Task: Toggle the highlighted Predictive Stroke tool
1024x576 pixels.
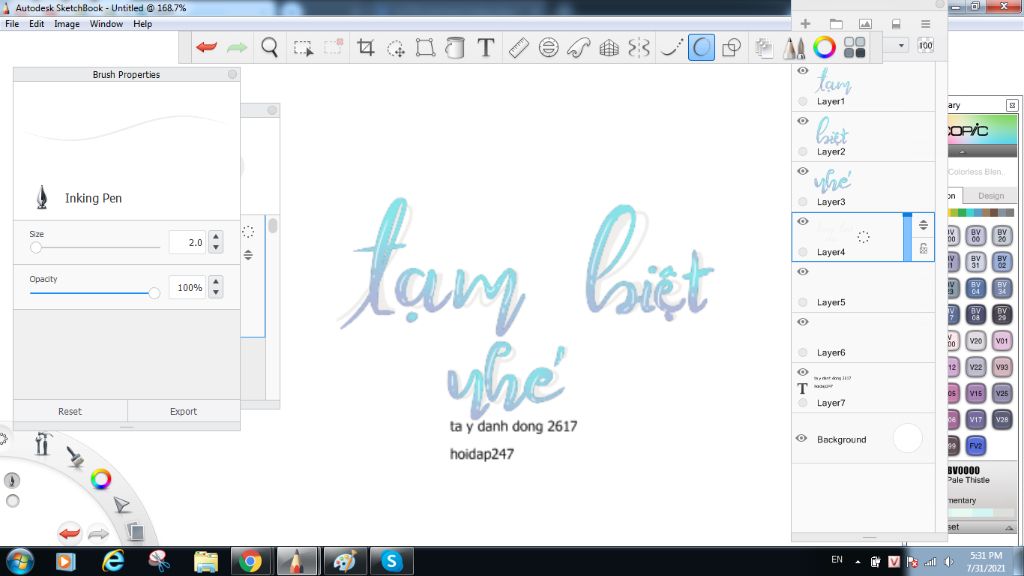Action: point(701,47)
